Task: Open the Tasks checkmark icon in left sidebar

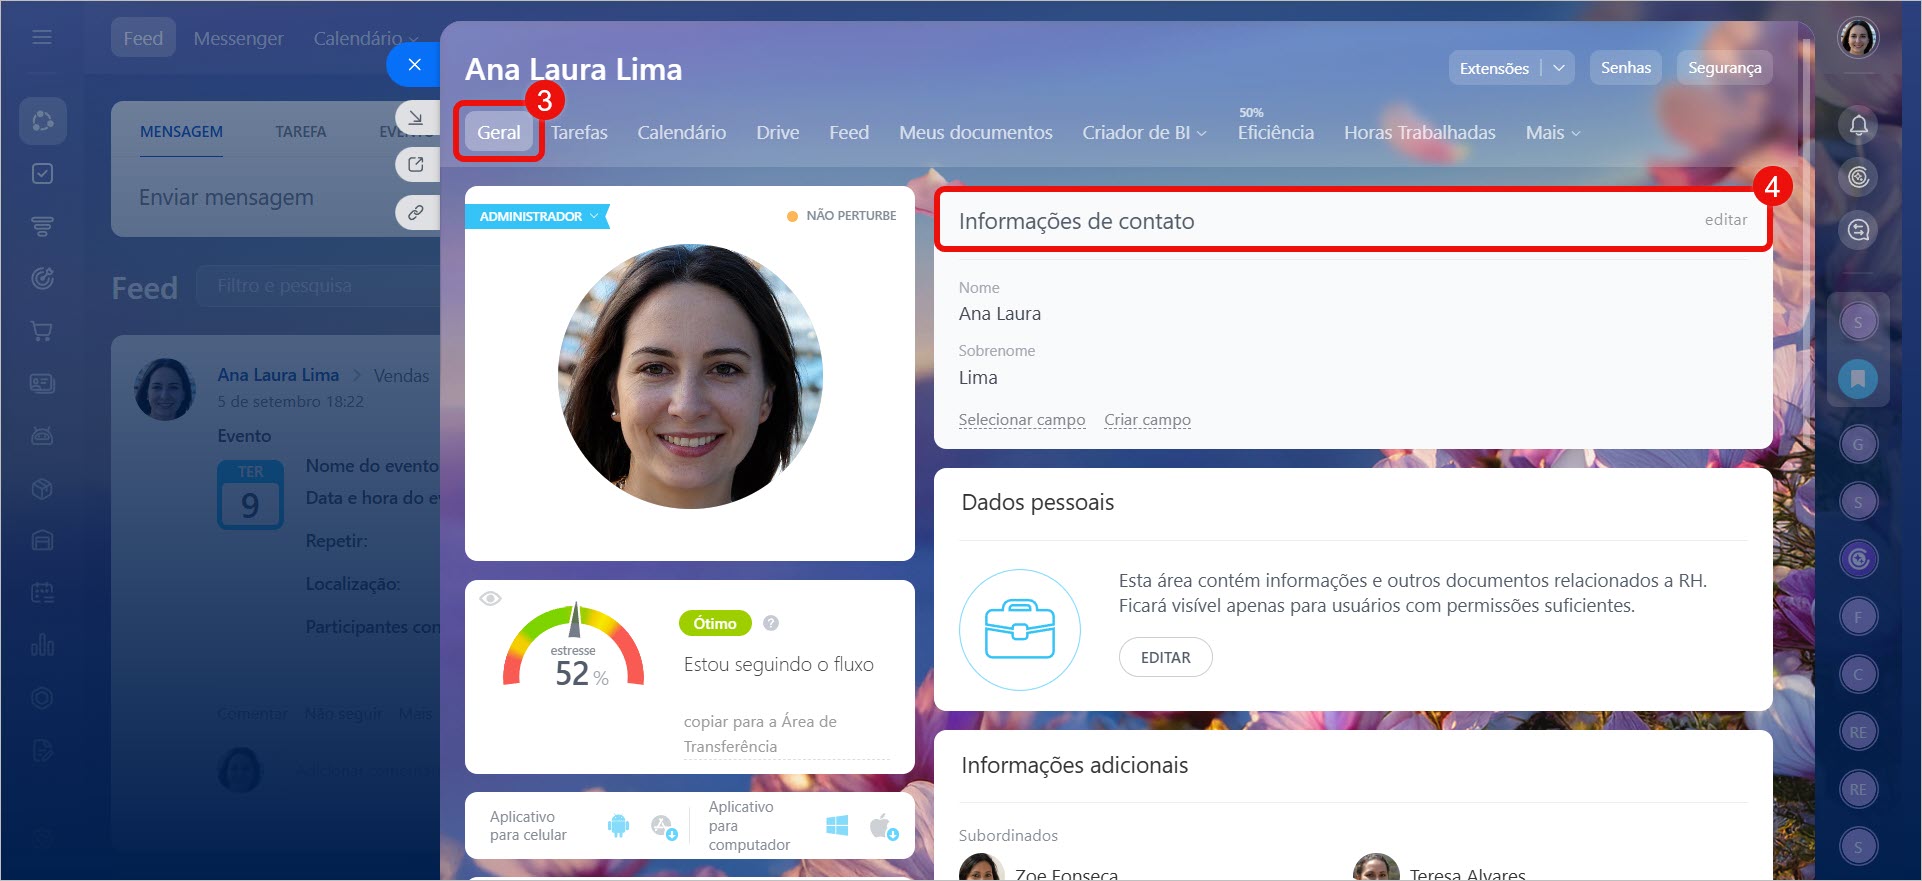Action: click(42, 174)
